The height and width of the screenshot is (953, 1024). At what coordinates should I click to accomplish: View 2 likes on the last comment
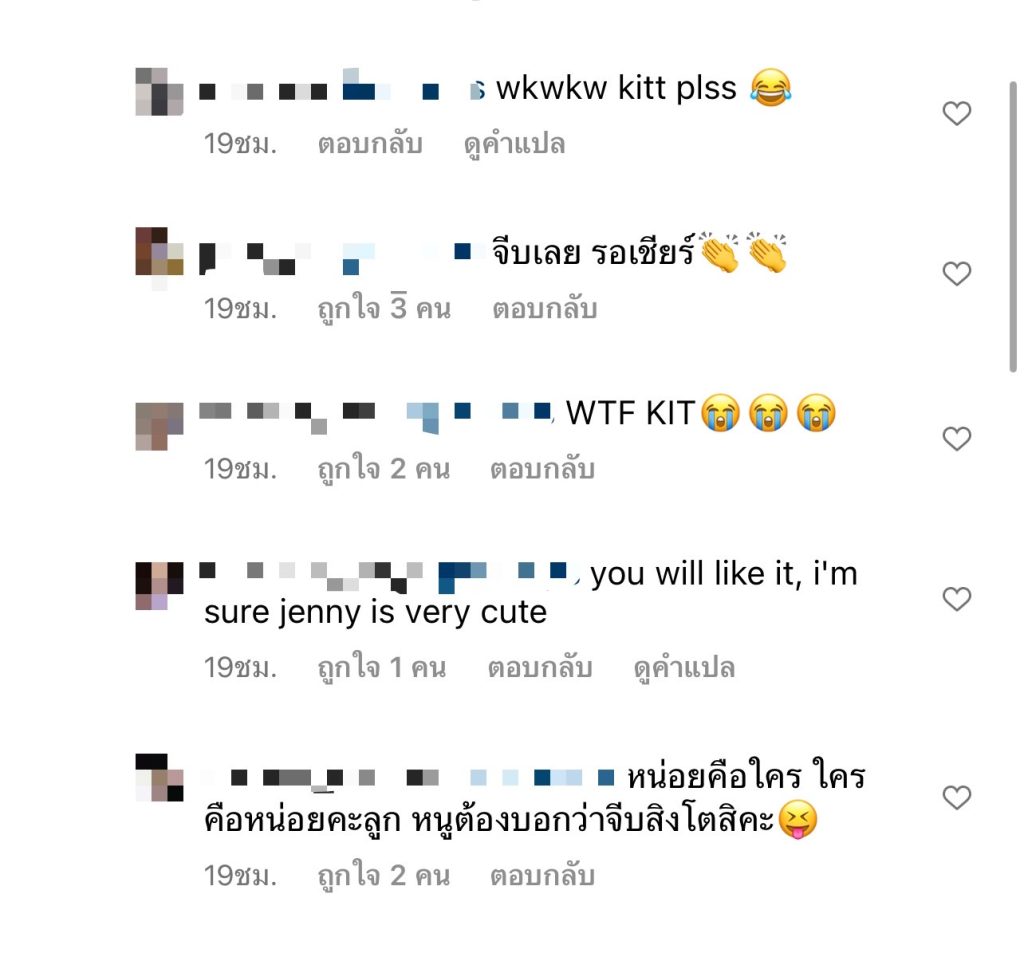384,875
